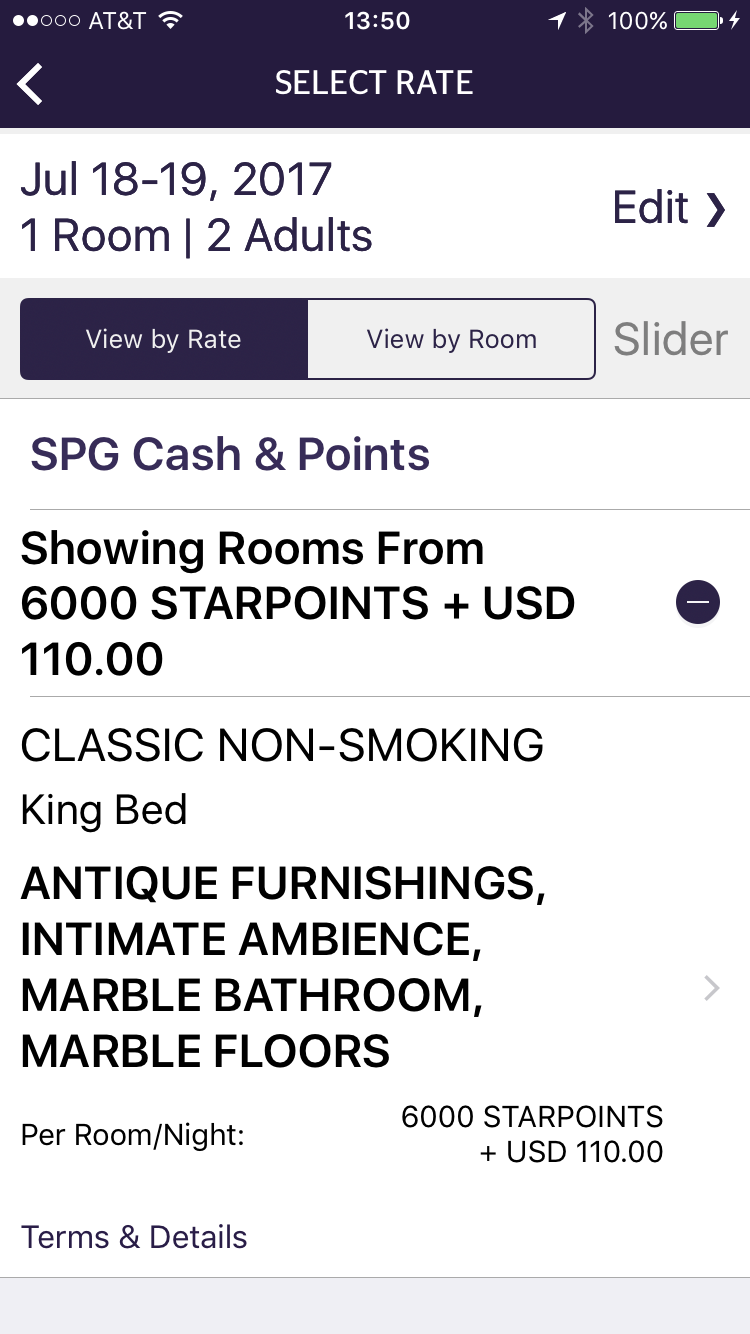This screenshot has width=750, height=1334.
Task: Tap the King Bed label
Action: click(x=104, y=810)
